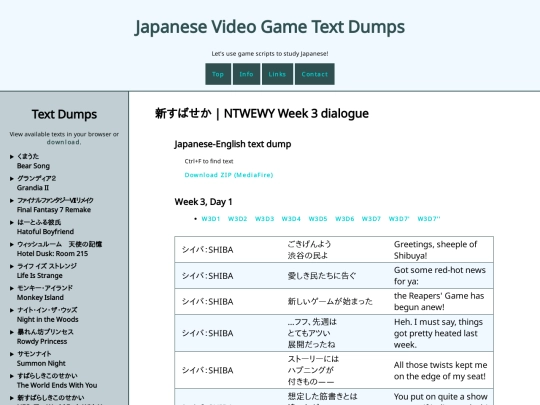This screenshot has height=405, width=540.
Task: Click the 'Ctrl+F to find text' hint
Action: point(209,161)
